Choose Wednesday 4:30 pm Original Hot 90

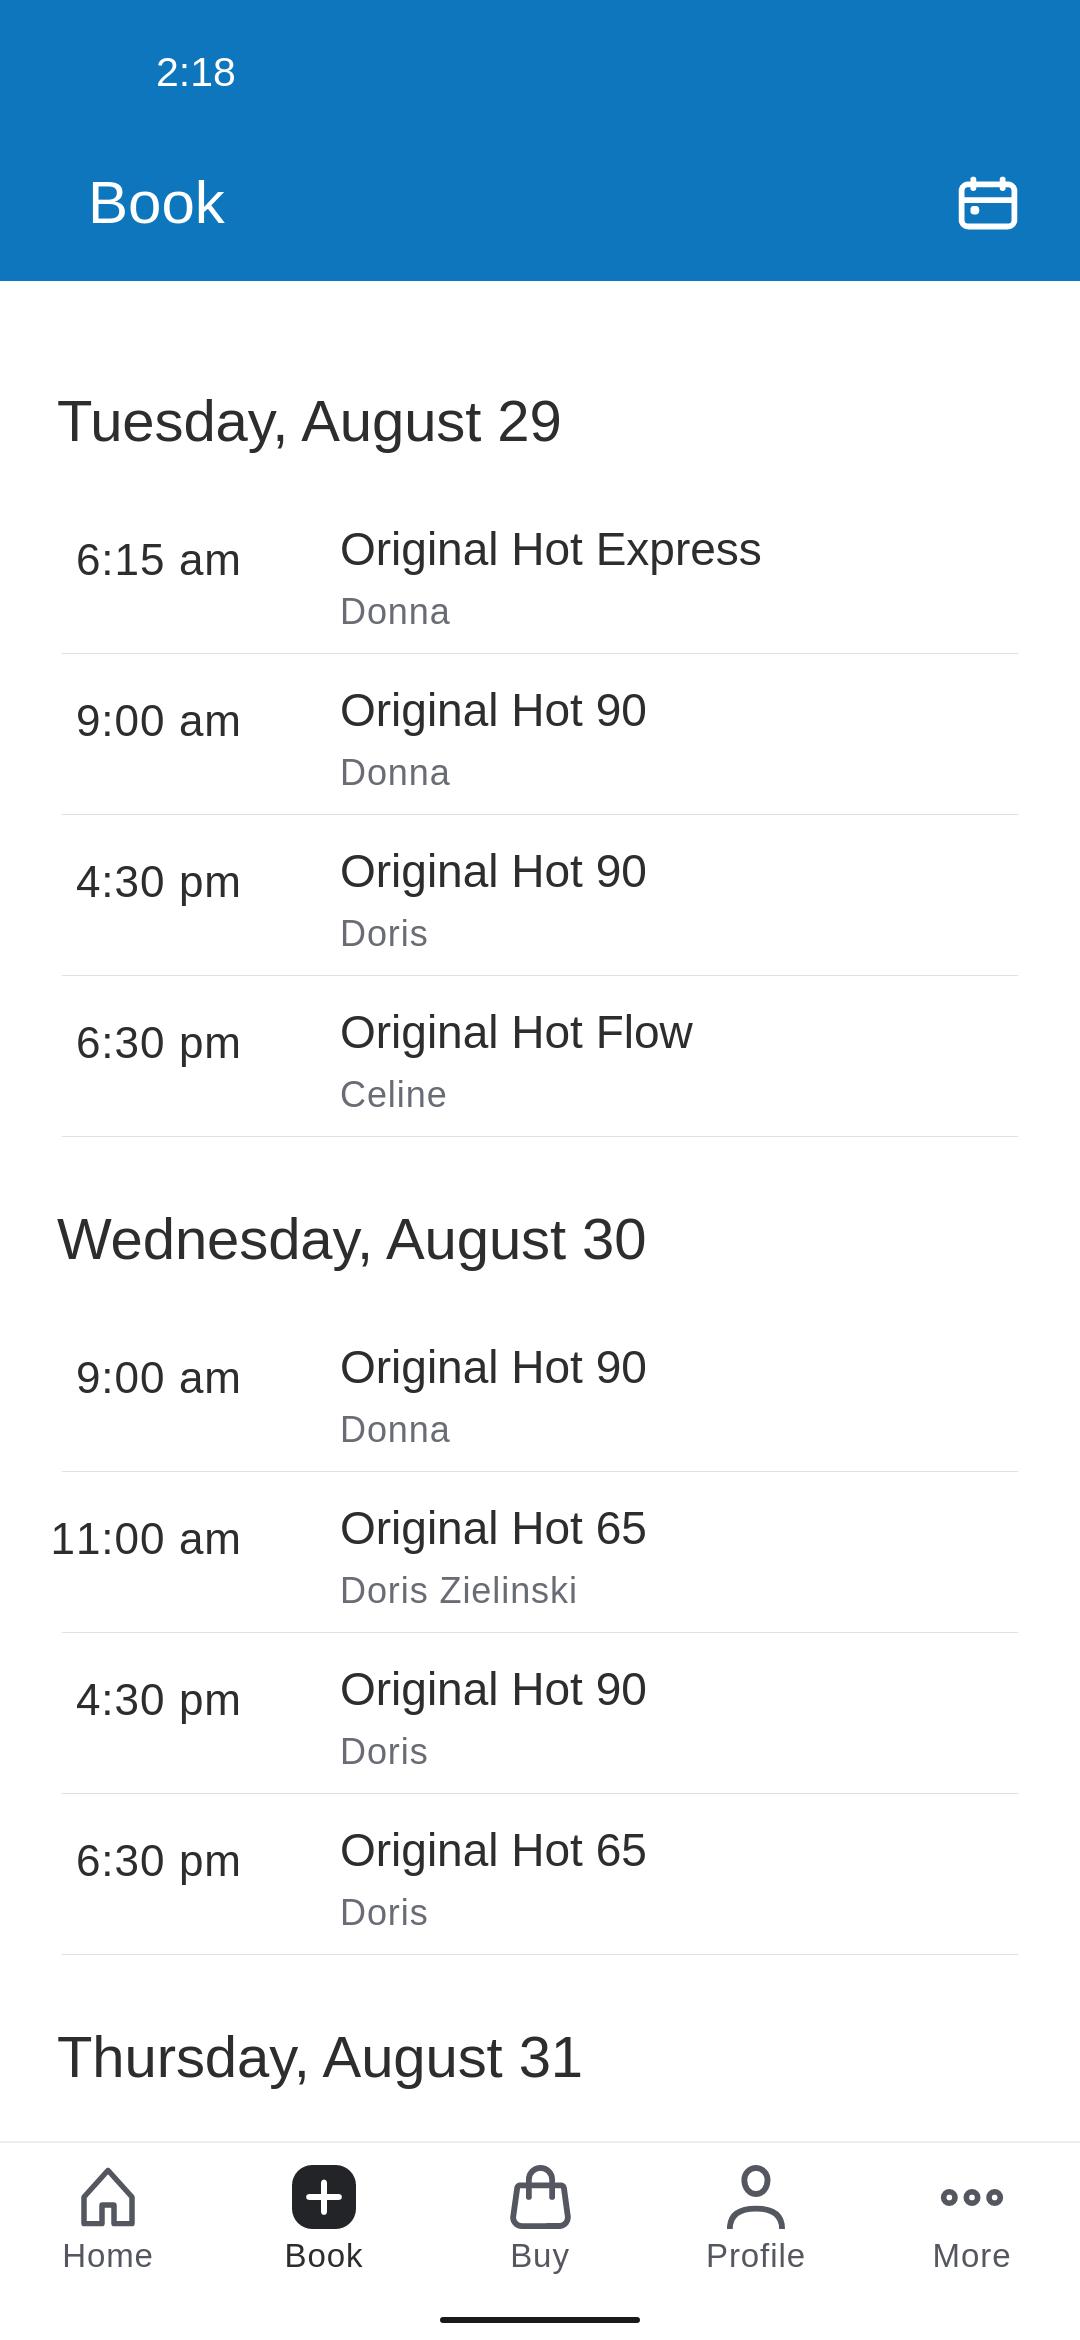(x=540, y=1714)
